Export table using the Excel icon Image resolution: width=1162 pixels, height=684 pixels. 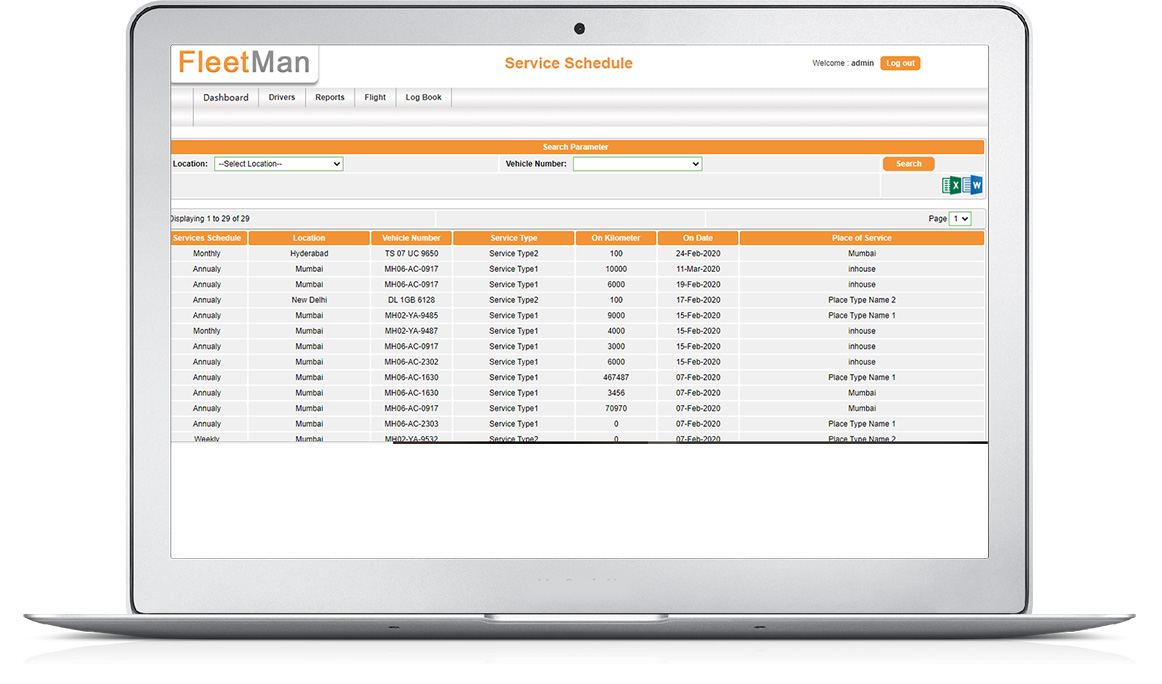click(x=951, y=186)
